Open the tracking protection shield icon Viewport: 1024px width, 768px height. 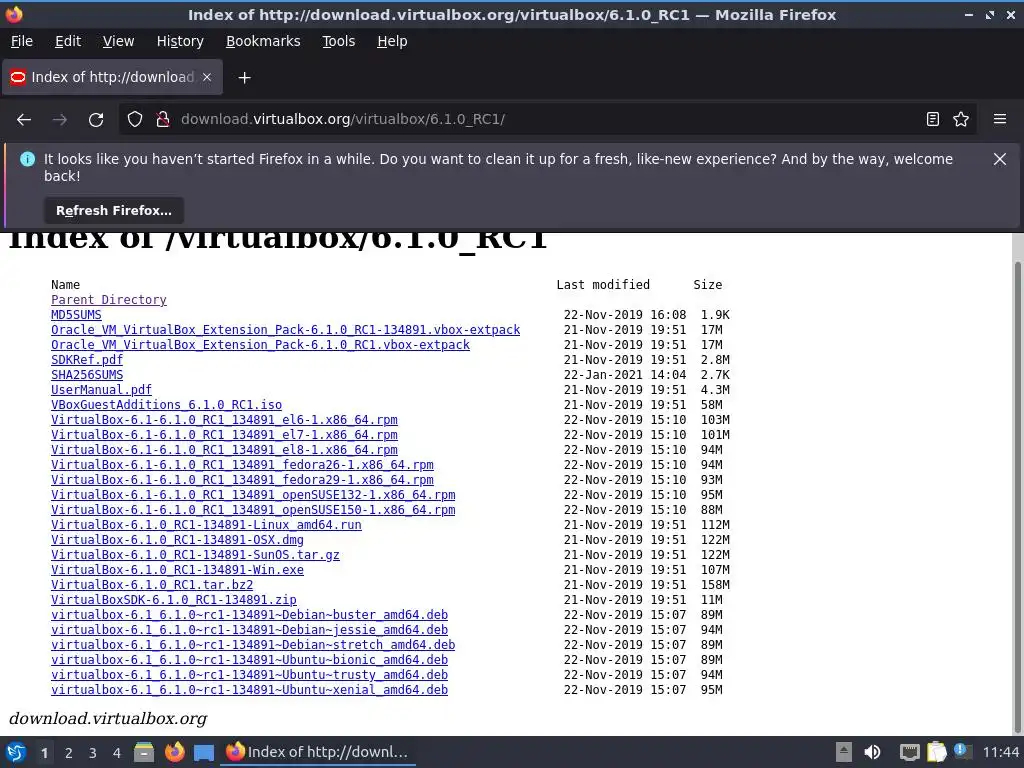(135, 120)
